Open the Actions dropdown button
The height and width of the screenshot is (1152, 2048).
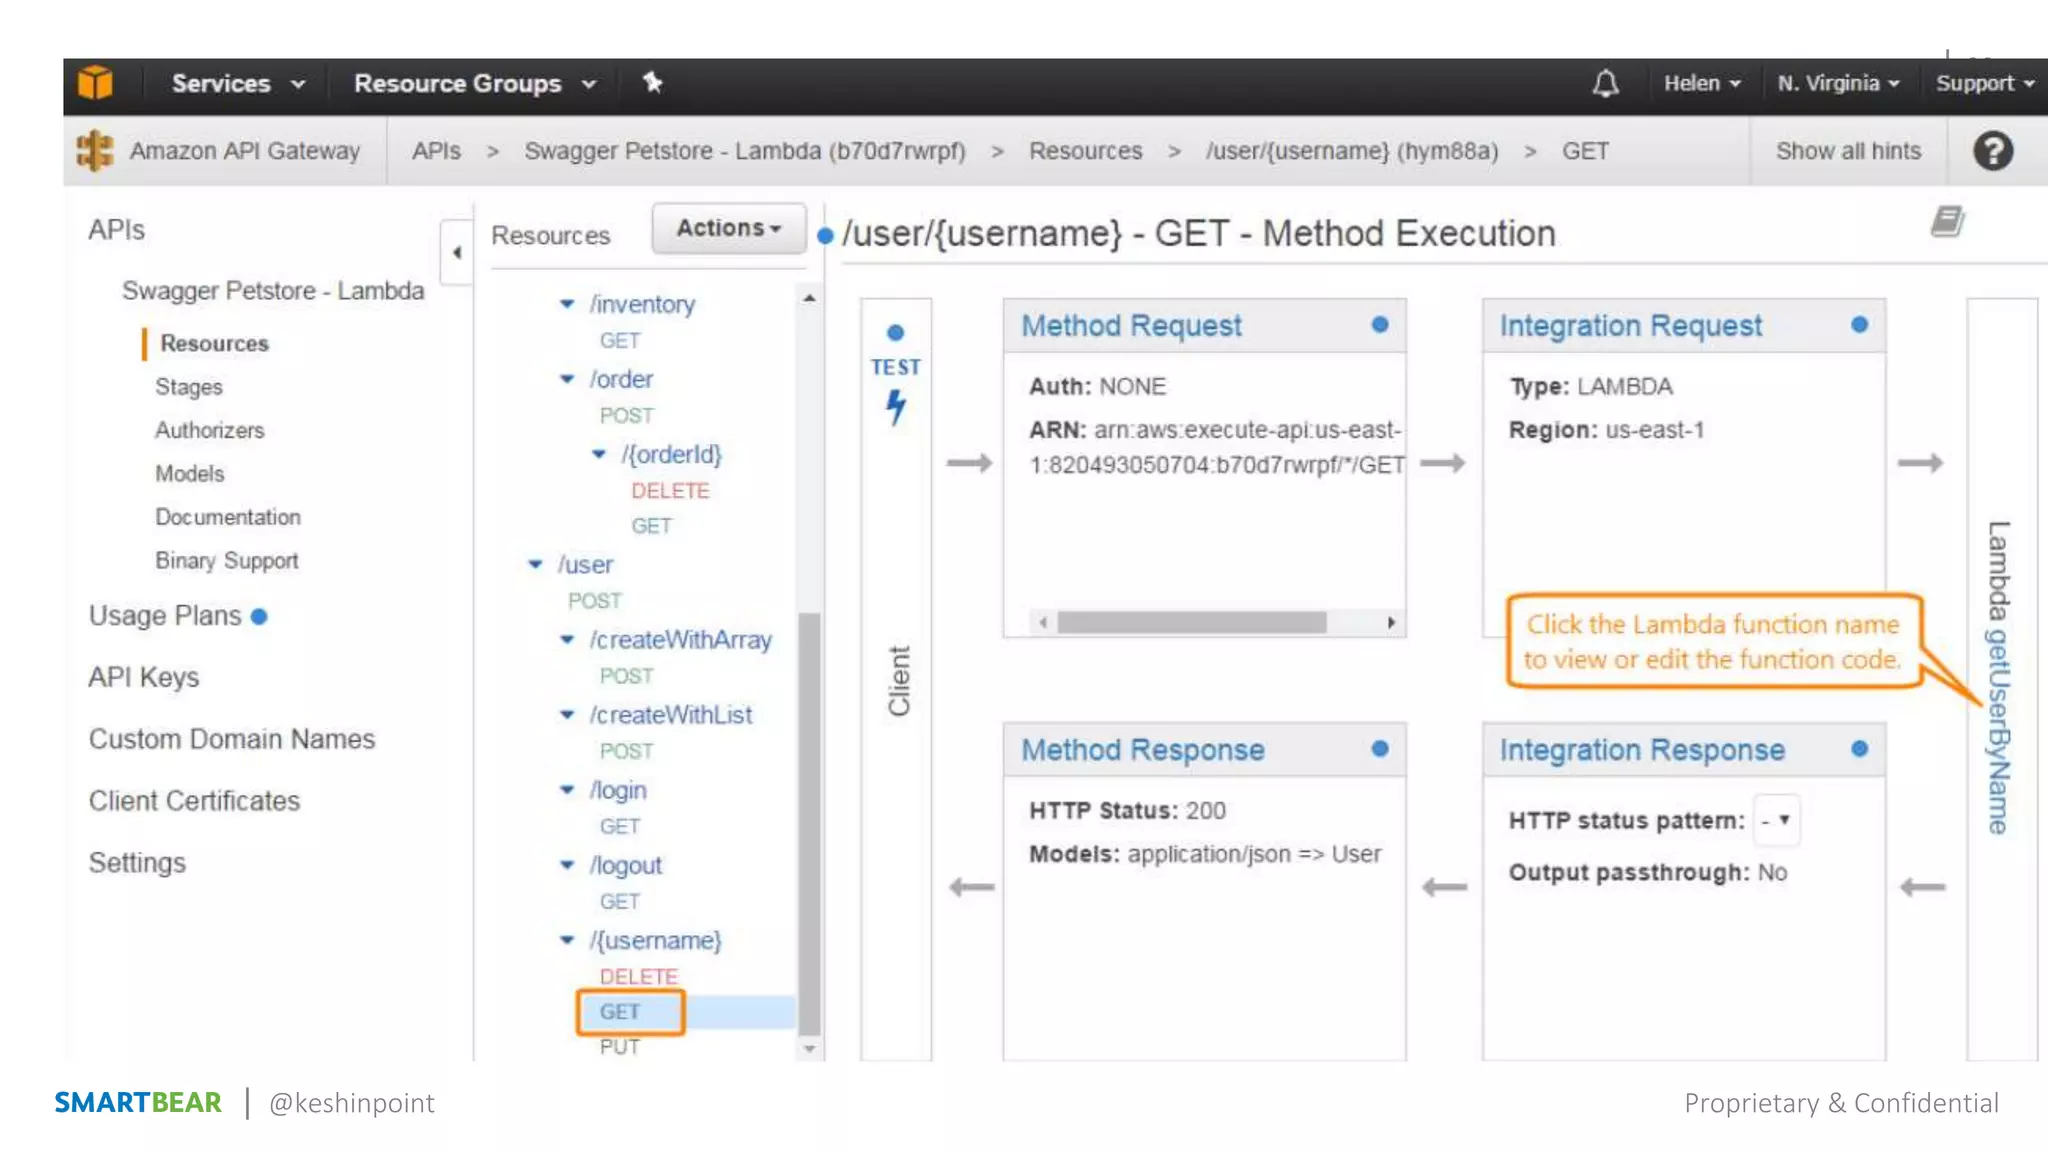pos(728,228)
